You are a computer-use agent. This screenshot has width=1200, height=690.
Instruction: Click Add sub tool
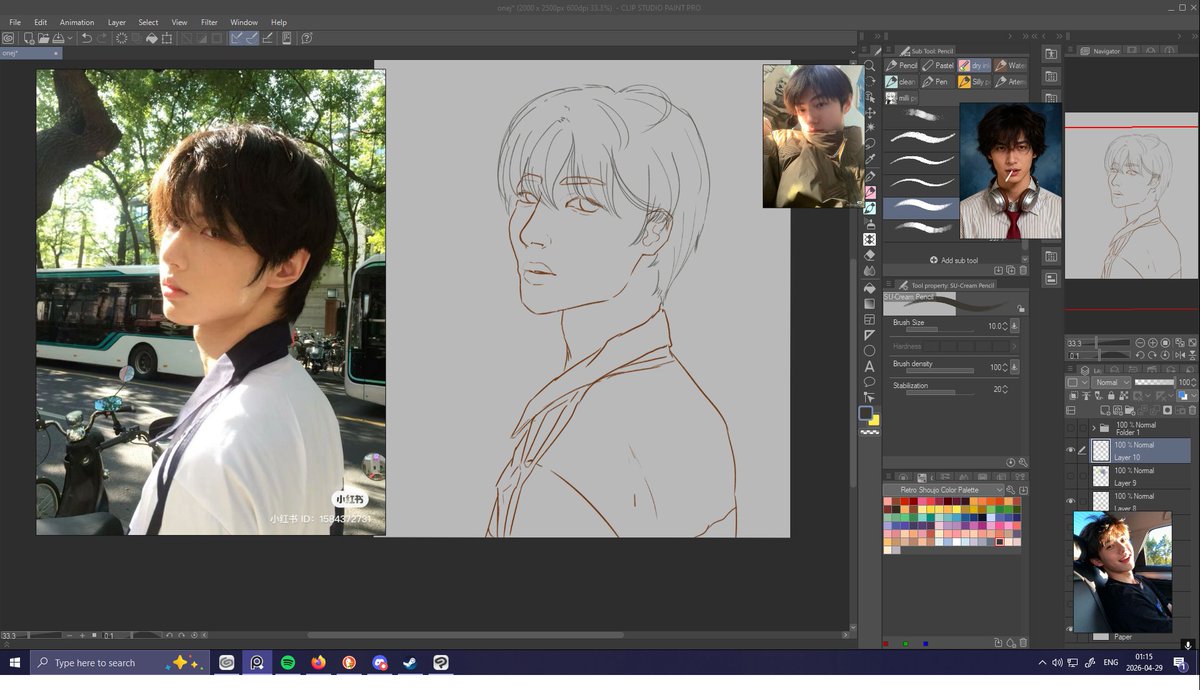pyautogui.click(x=954, y=260)
